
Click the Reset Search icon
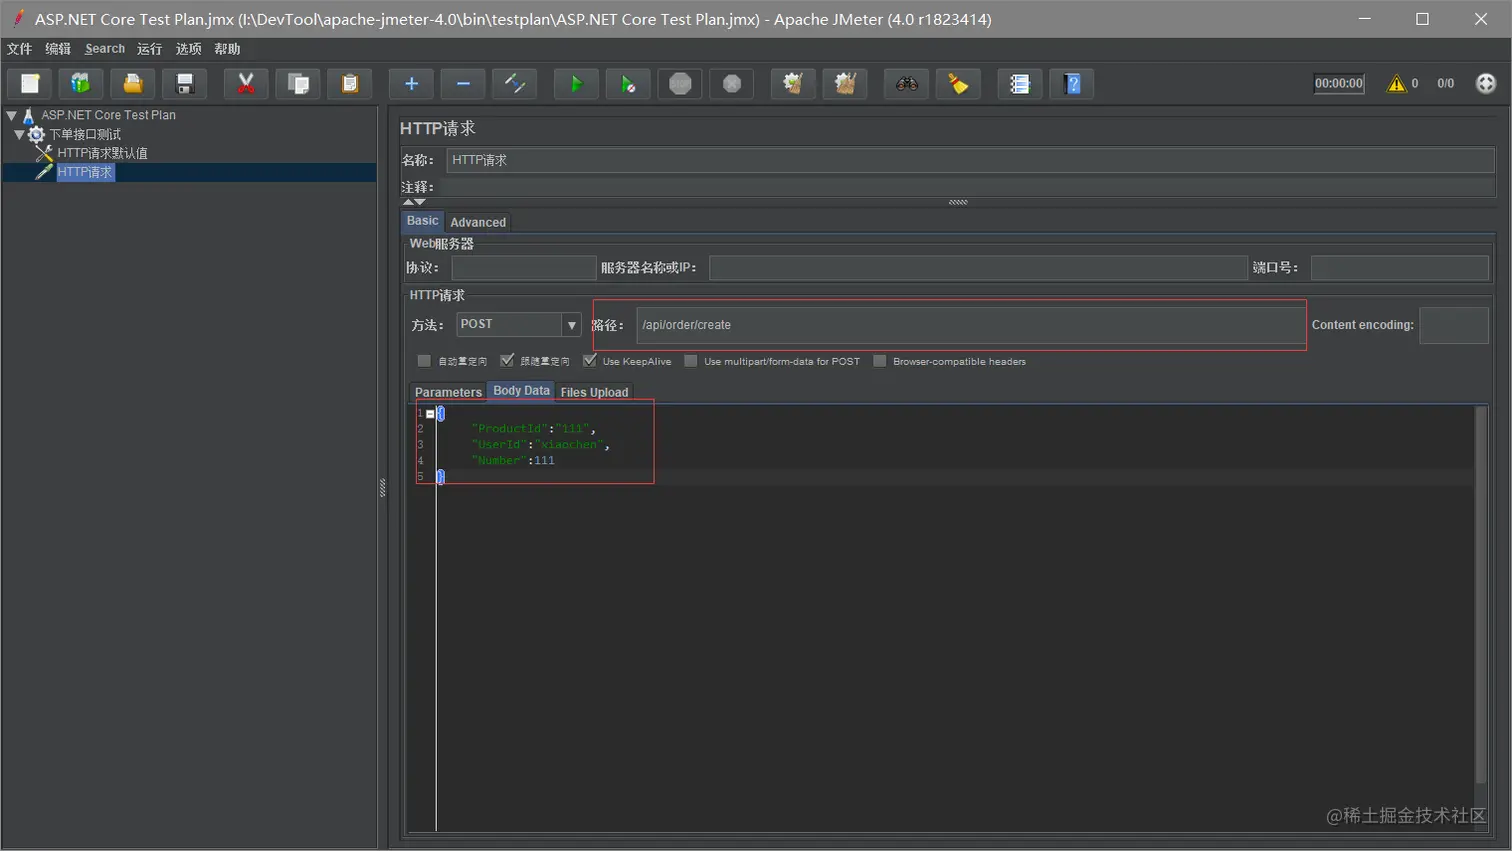[958, 84]
